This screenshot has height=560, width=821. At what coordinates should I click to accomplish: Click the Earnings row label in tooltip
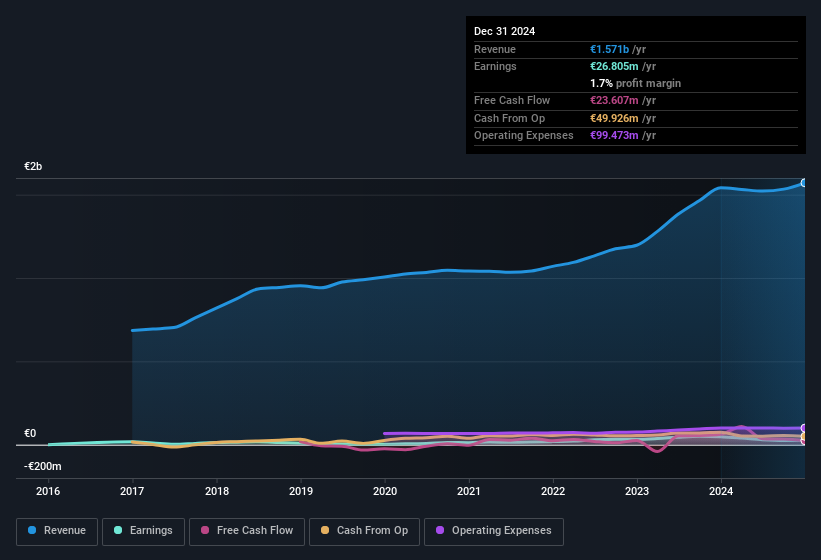pyautogui.click(x=495, y=66)
